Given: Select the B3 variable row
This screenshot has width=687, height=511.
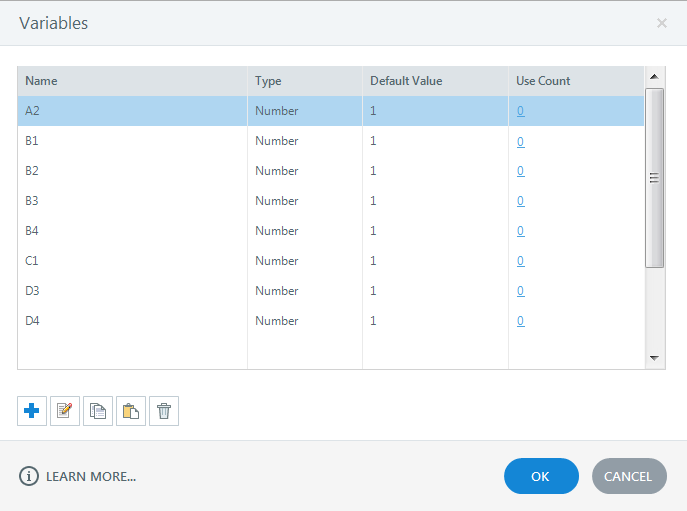Looking at the screenshot, I should pos(130,201).
